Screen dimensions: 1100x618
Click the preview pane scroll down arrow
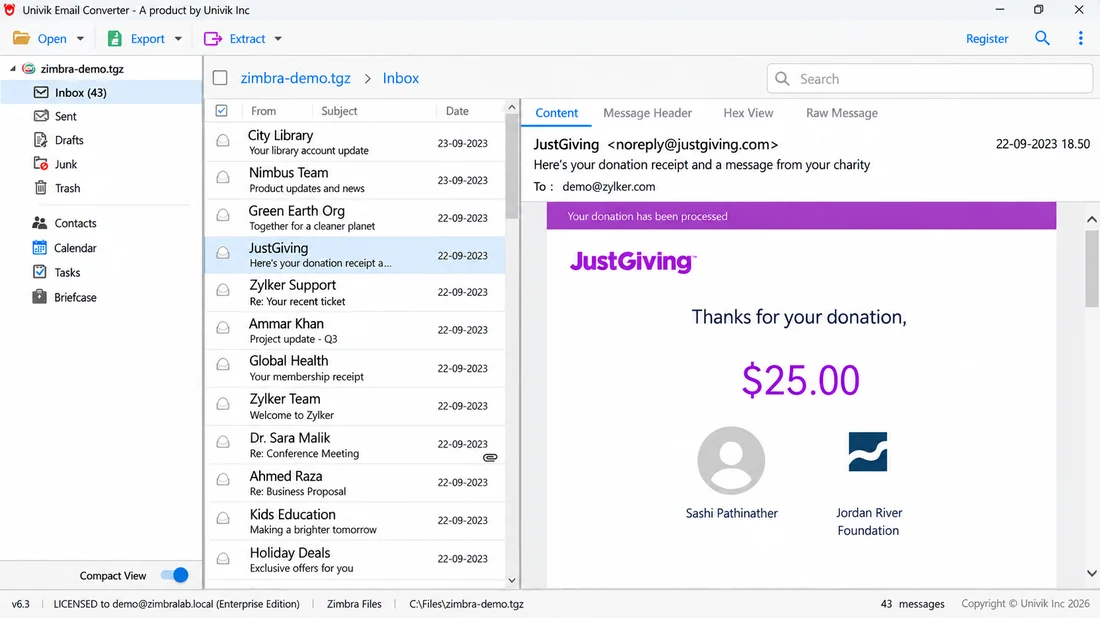point(1092,573)
